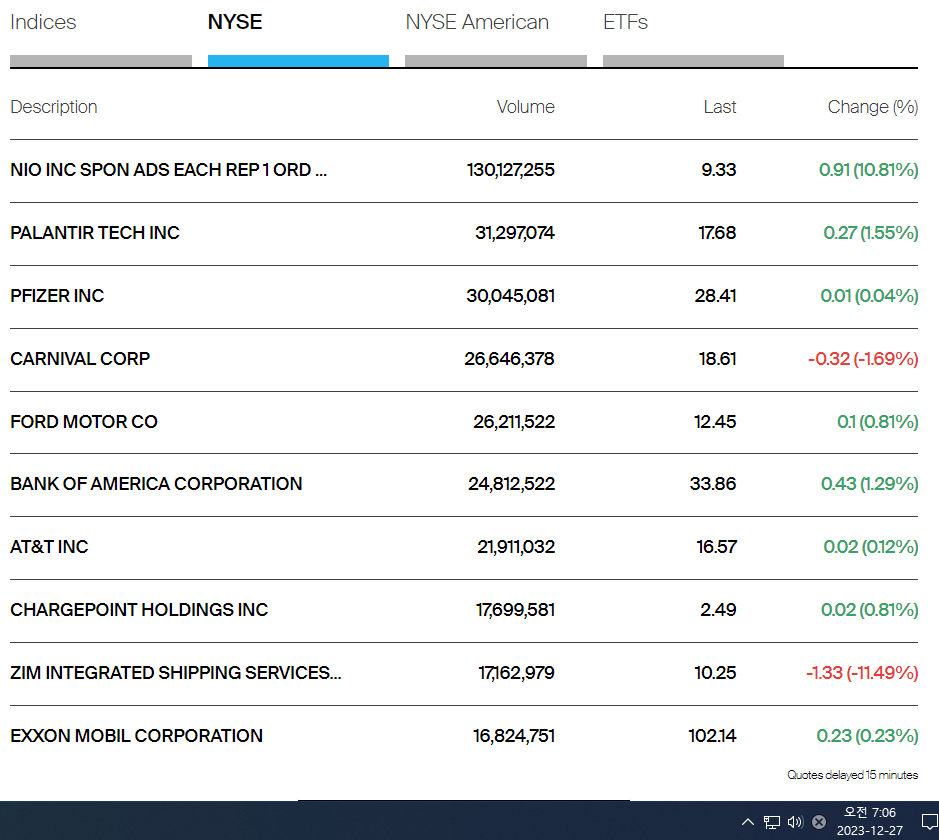Click the Description column header

point(54,107)
